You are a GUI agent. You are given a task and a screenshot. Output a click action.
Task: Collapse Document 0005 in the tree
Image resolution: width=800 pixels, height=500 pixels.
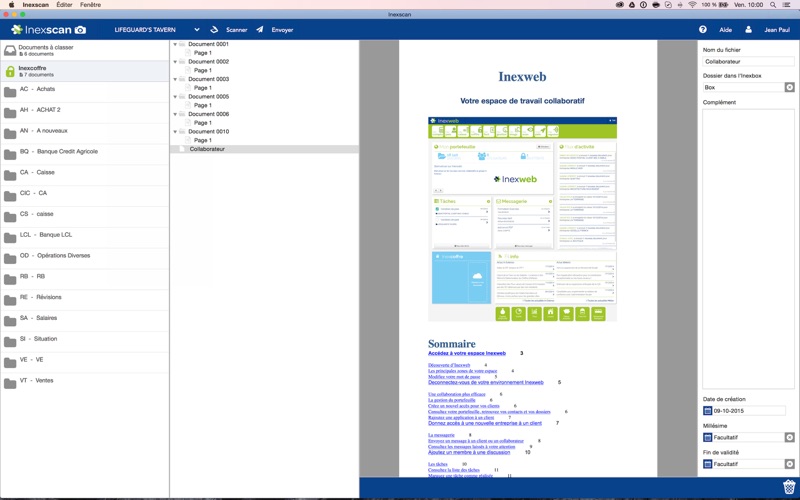(x=175, y=96)
